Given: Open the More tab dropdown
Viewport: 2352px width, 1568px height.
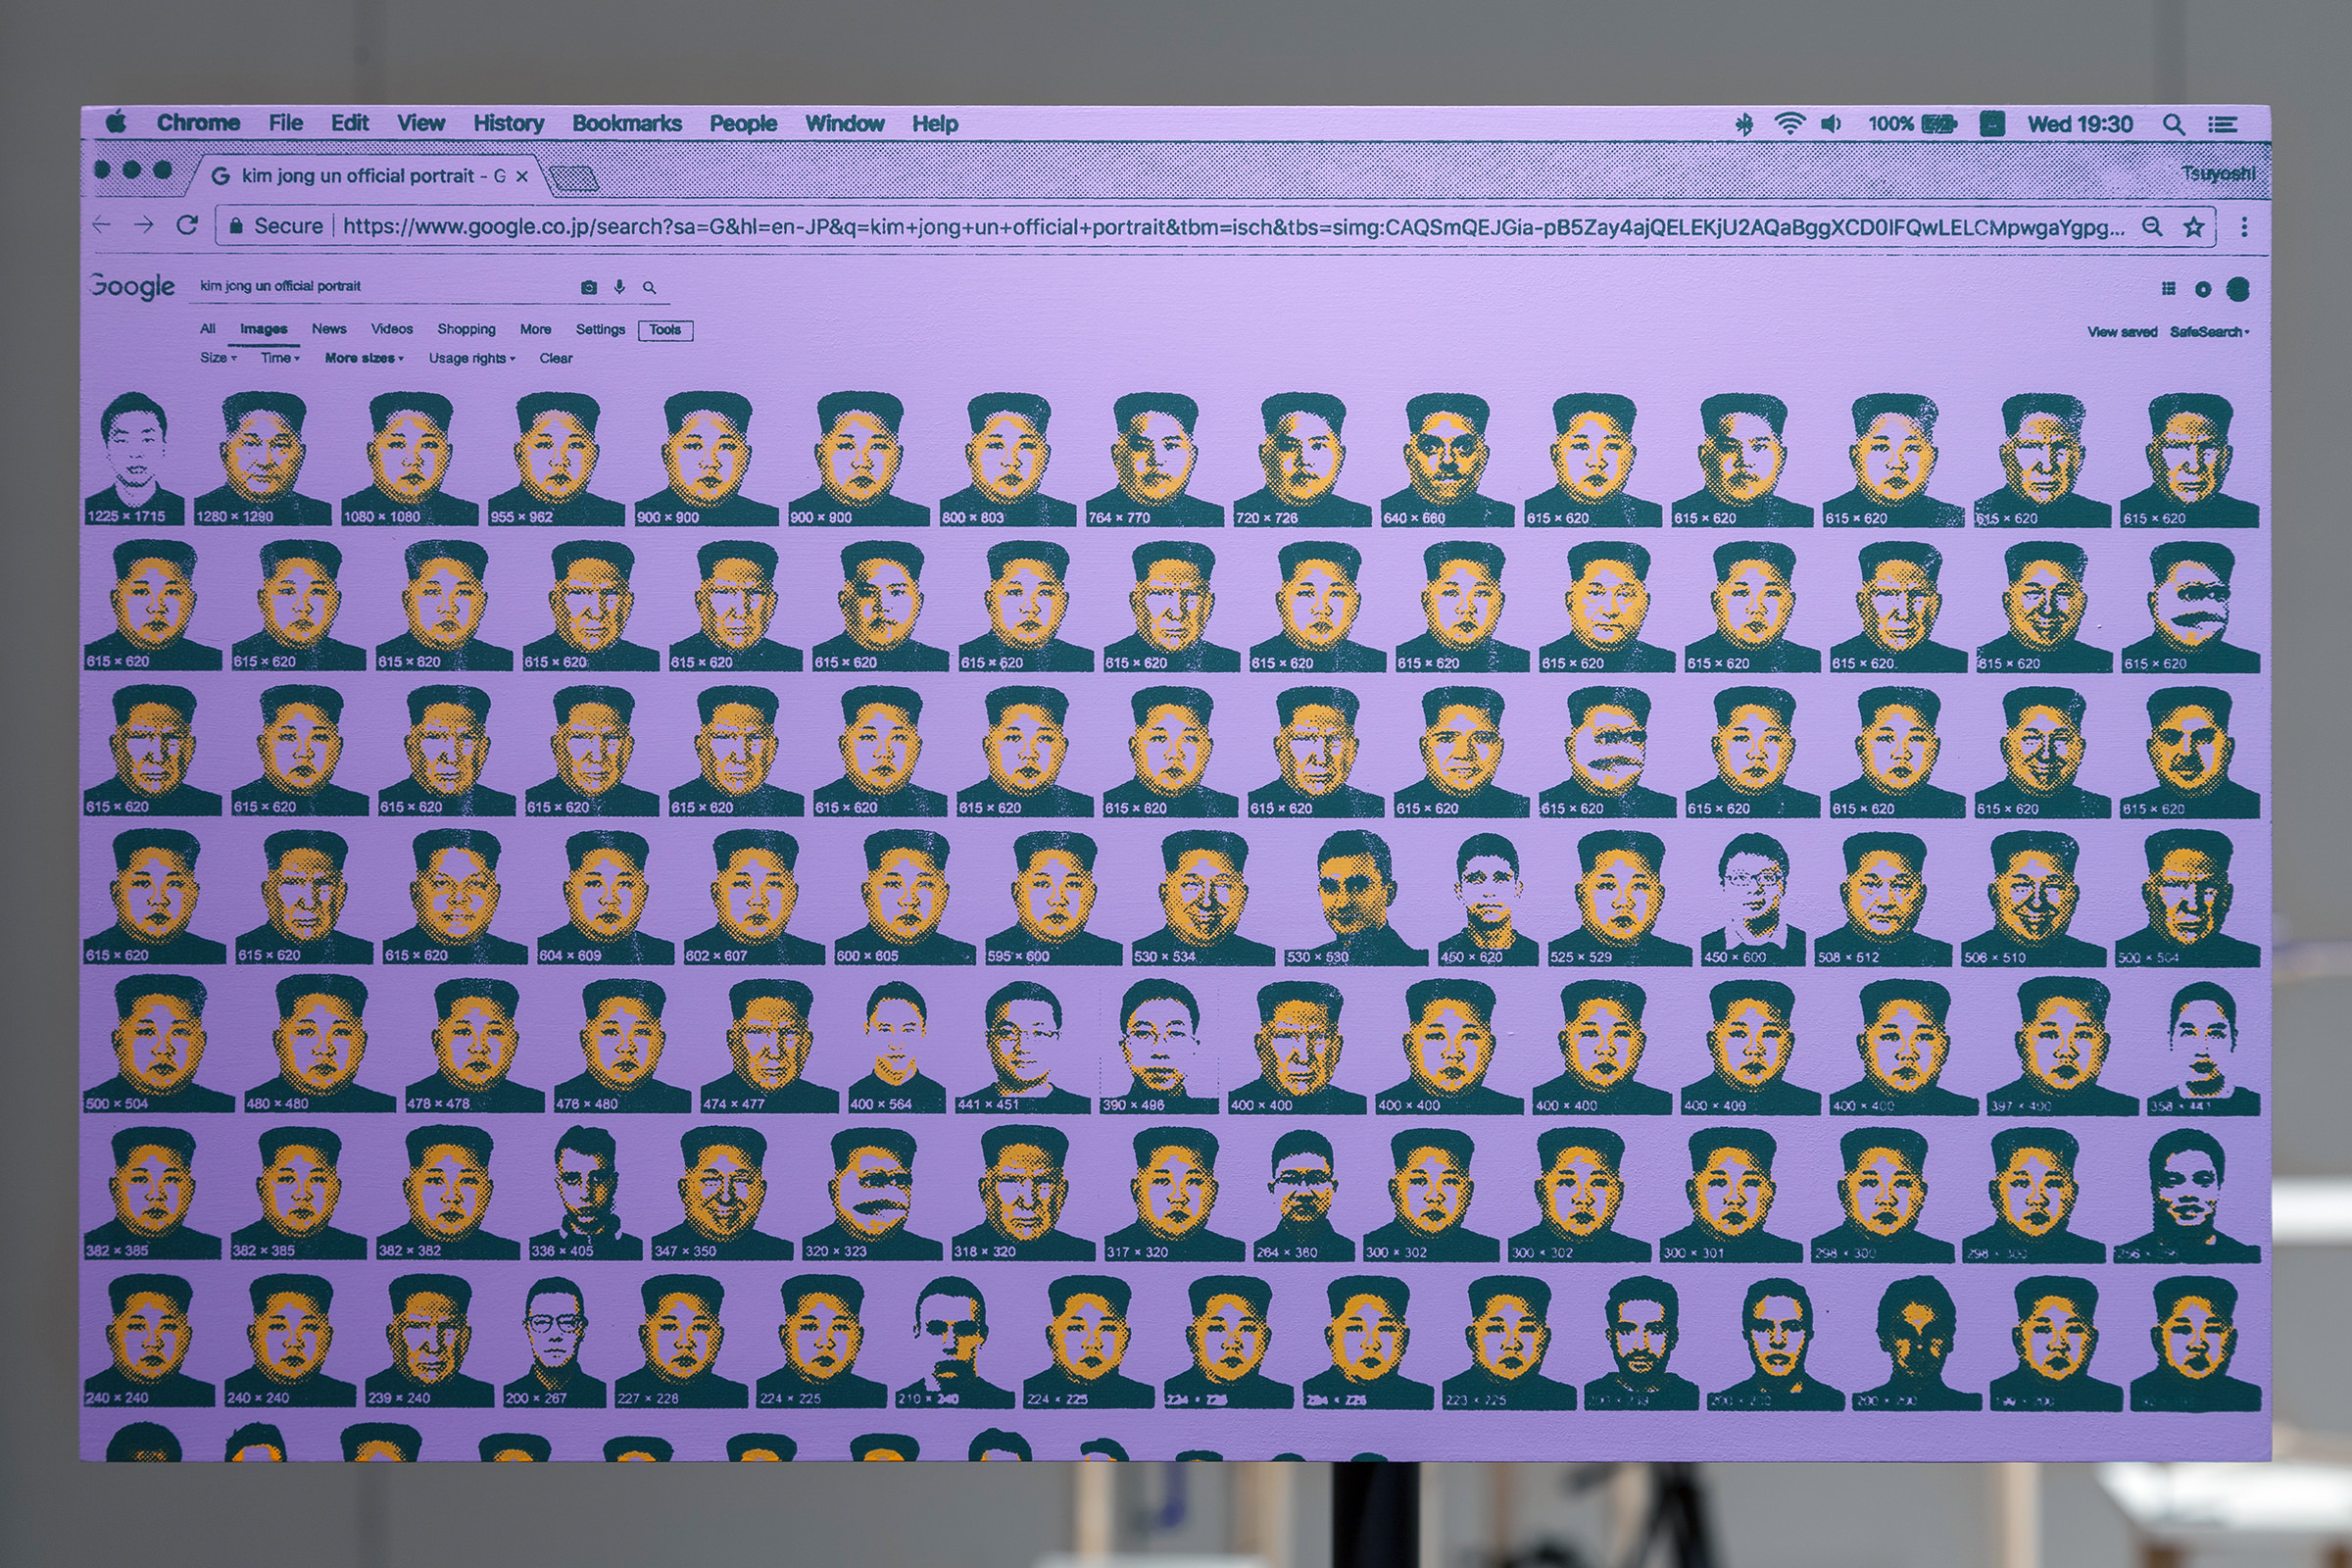Looking at the screenshot, I should (536, 329).
